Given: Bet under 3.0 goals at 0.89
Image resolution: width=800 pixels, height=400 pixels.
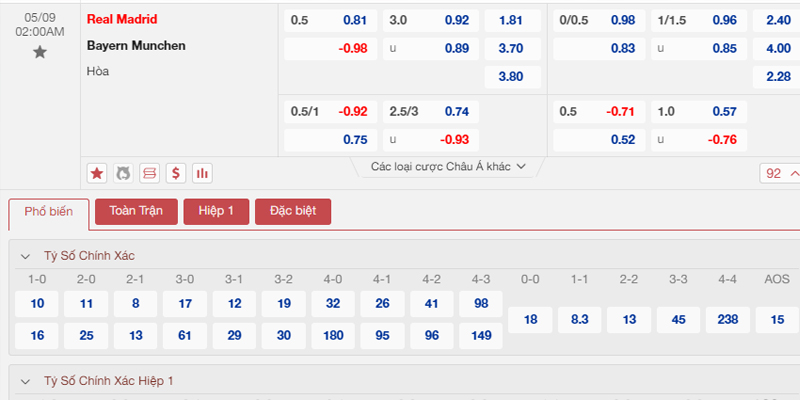Looking at the screenshot, I should [431, 49].
